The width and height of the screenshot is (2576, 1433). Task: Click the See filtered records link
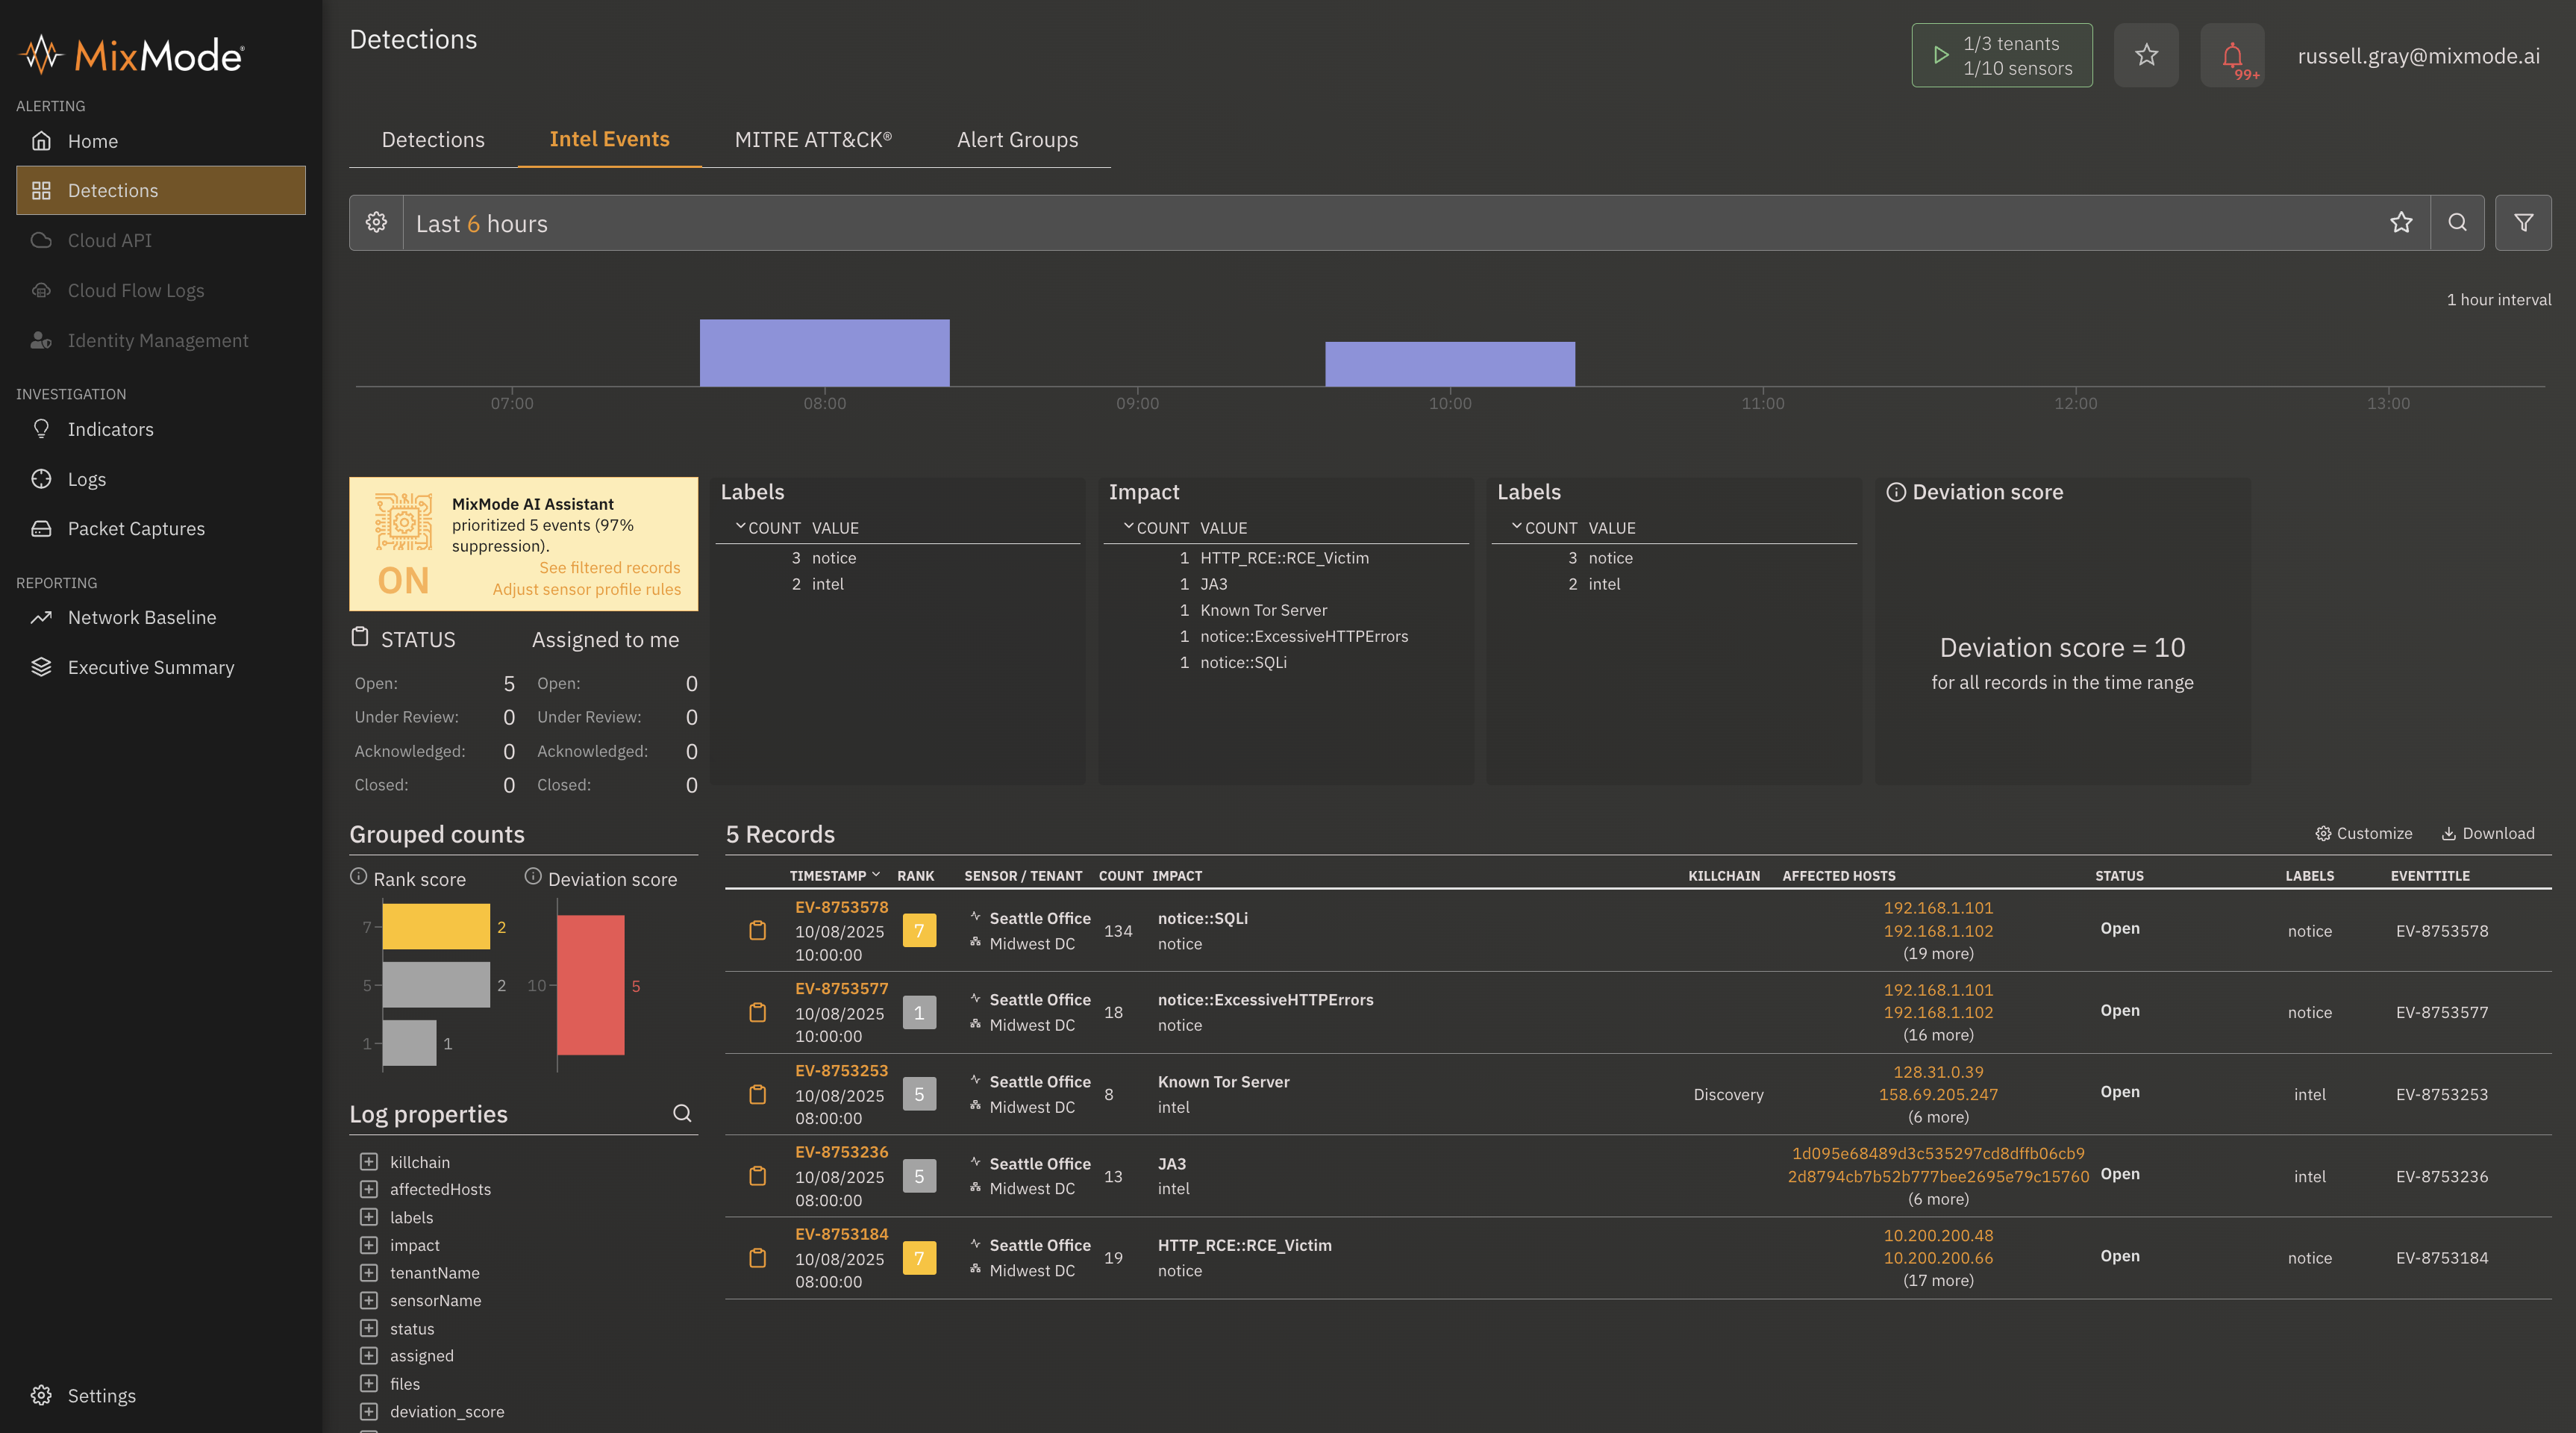(609, 568)
